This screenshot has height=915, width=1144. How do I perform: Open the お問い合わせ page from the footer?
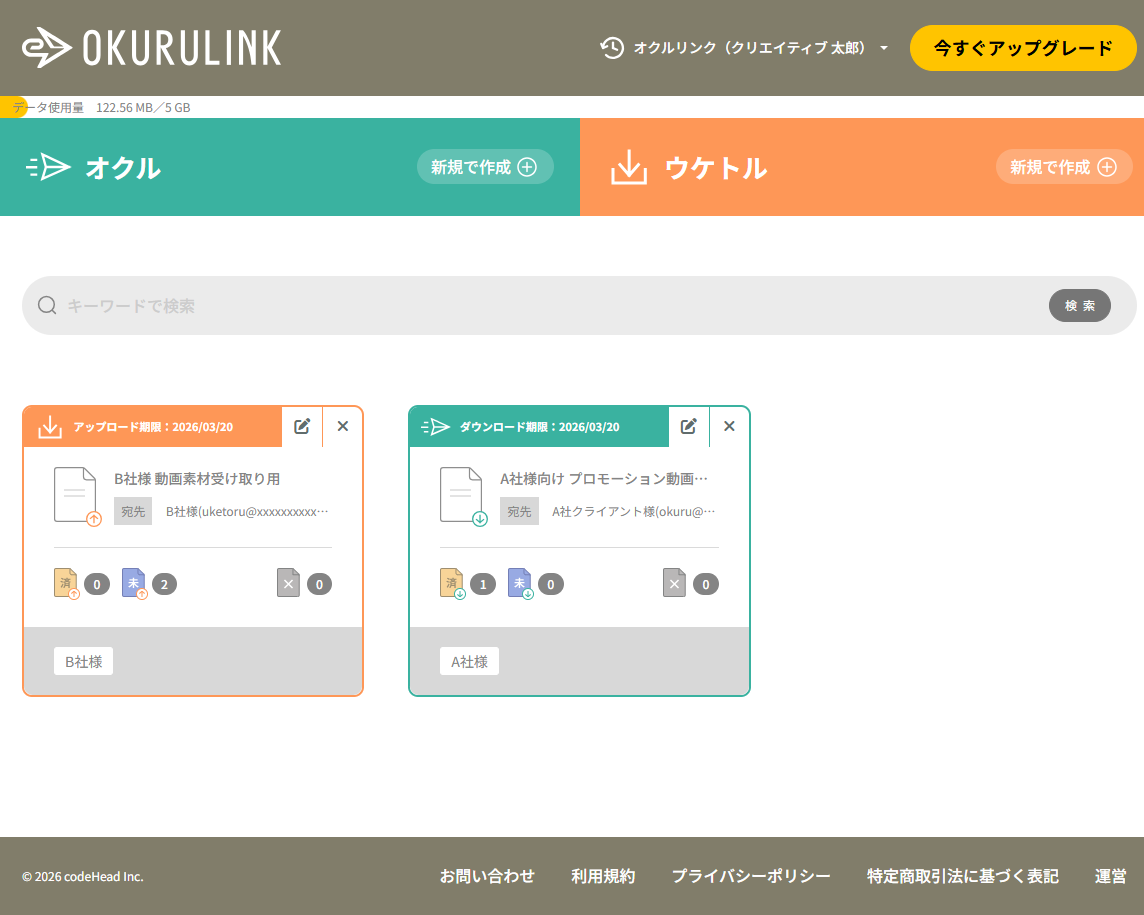(x=489, y=876)
